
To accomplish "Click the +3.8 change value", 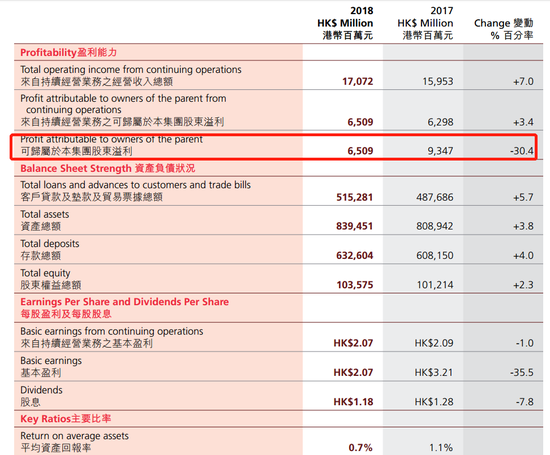I will tap(523, 226).
